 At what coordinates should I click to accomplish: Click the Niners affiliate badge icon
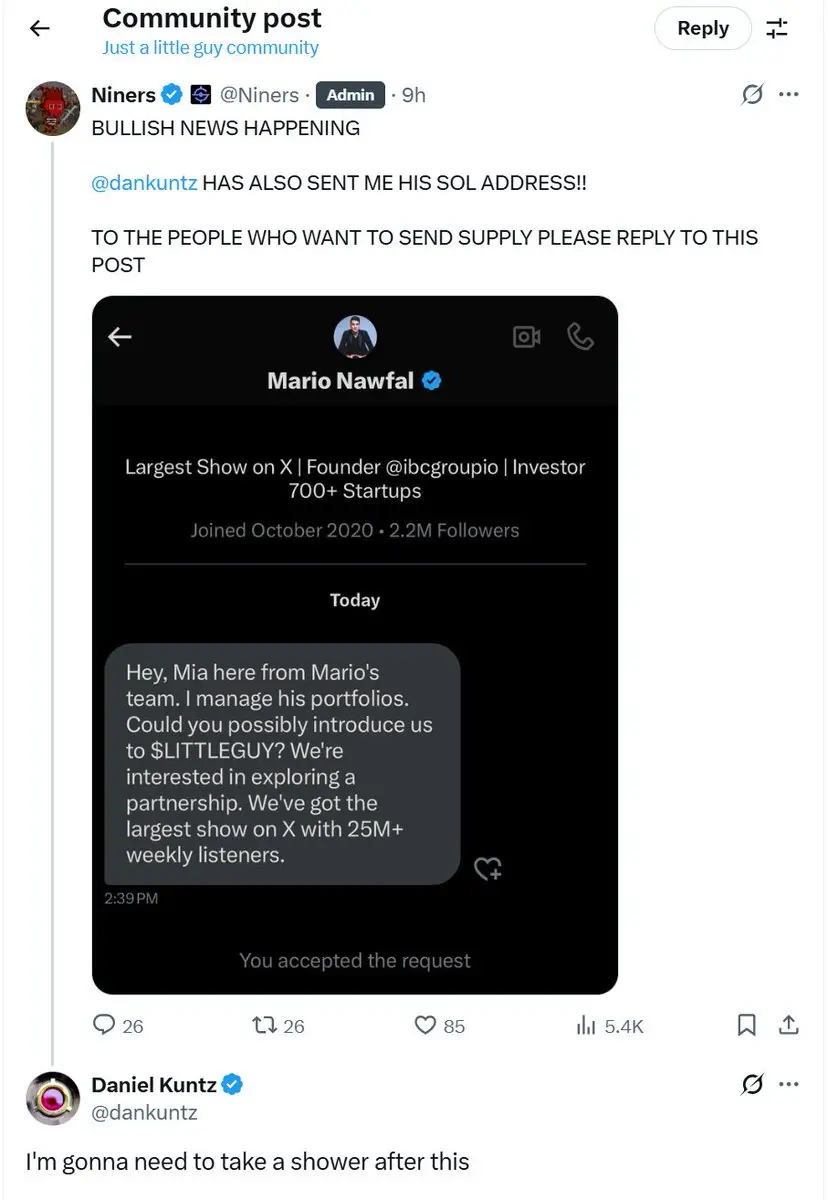point(201,95)
